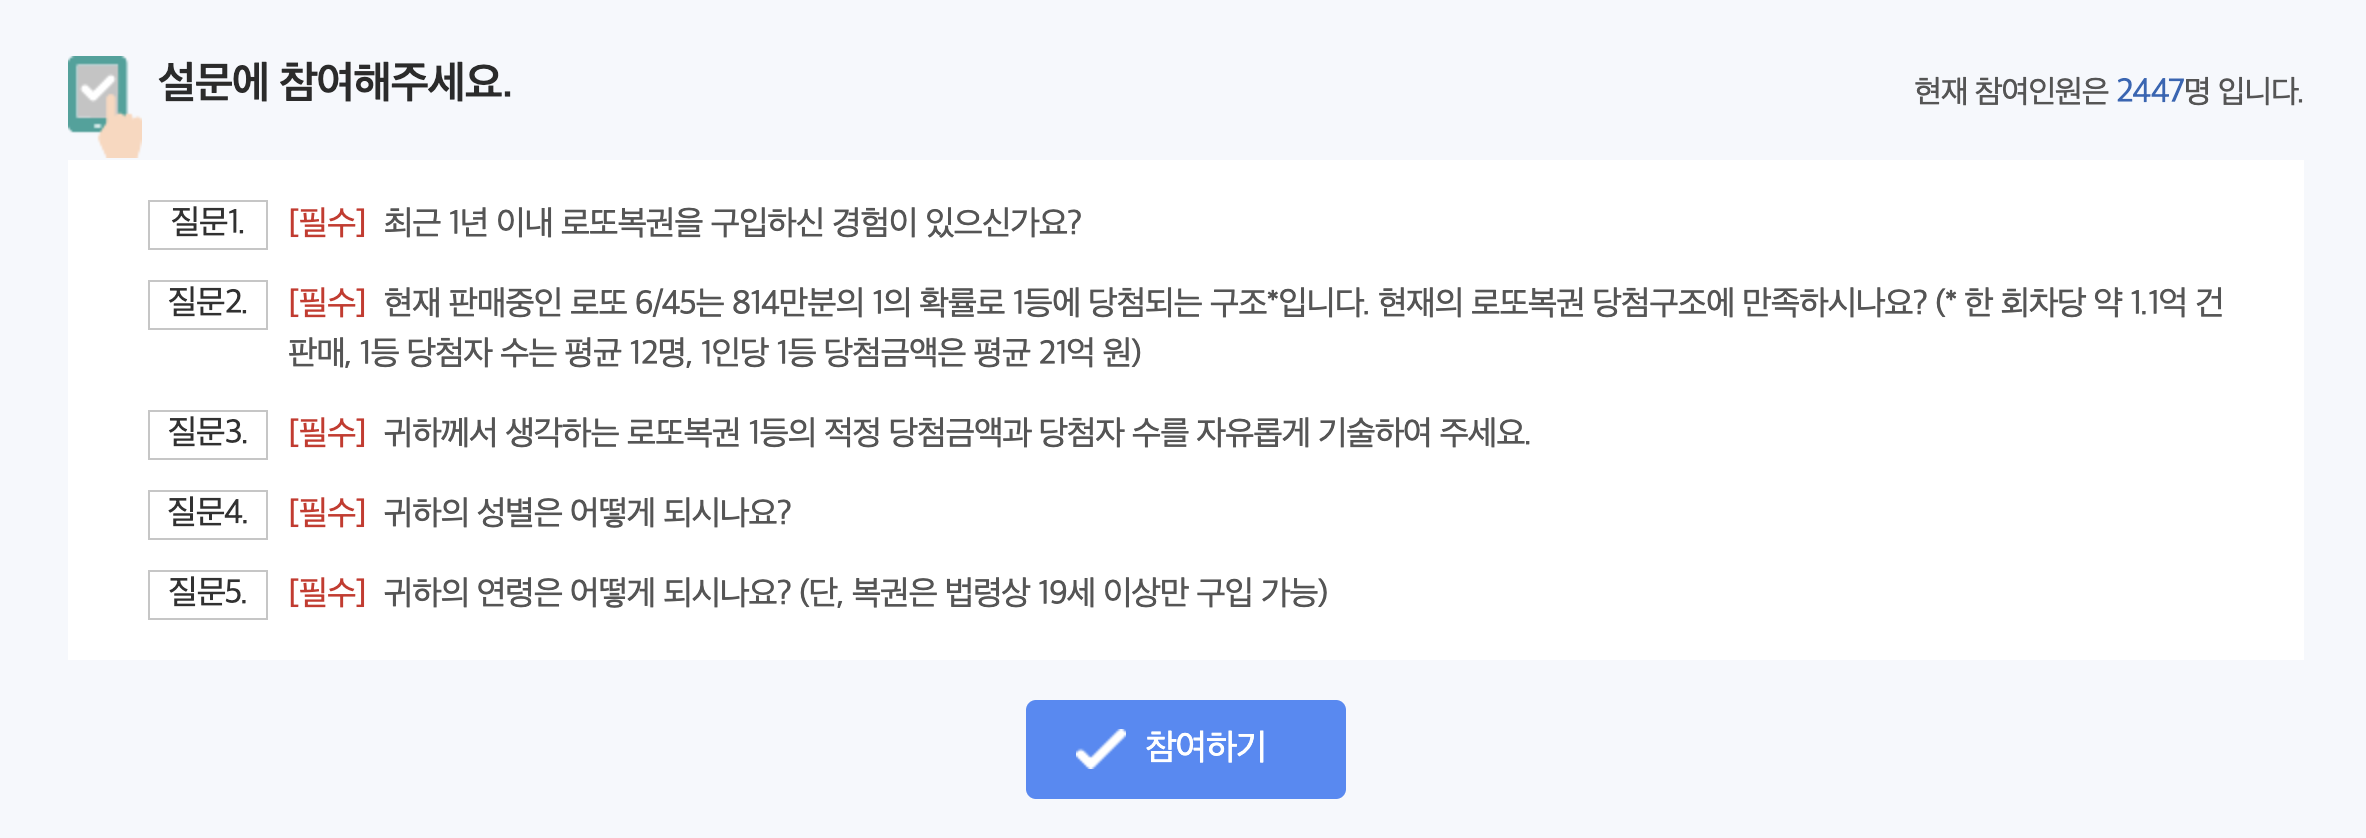Select the [필수] marker next to 질문3

pyautogui.click(x=324, y=432)
